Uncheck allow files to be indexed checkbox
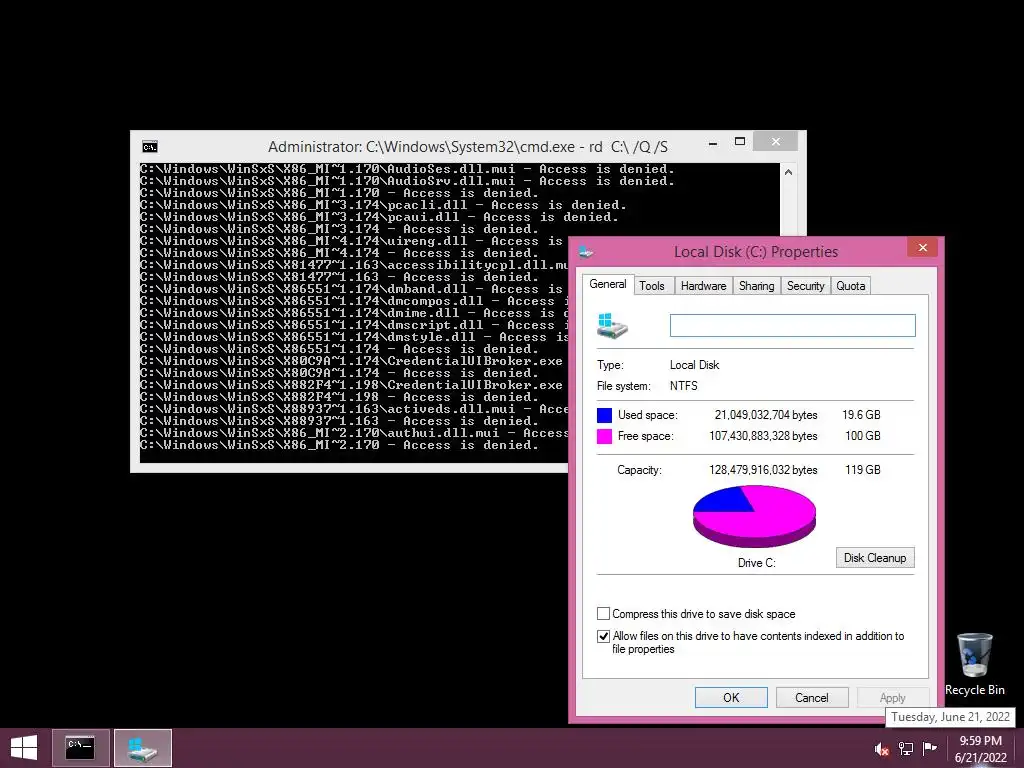1024x768 pixels. coord(603,636)
